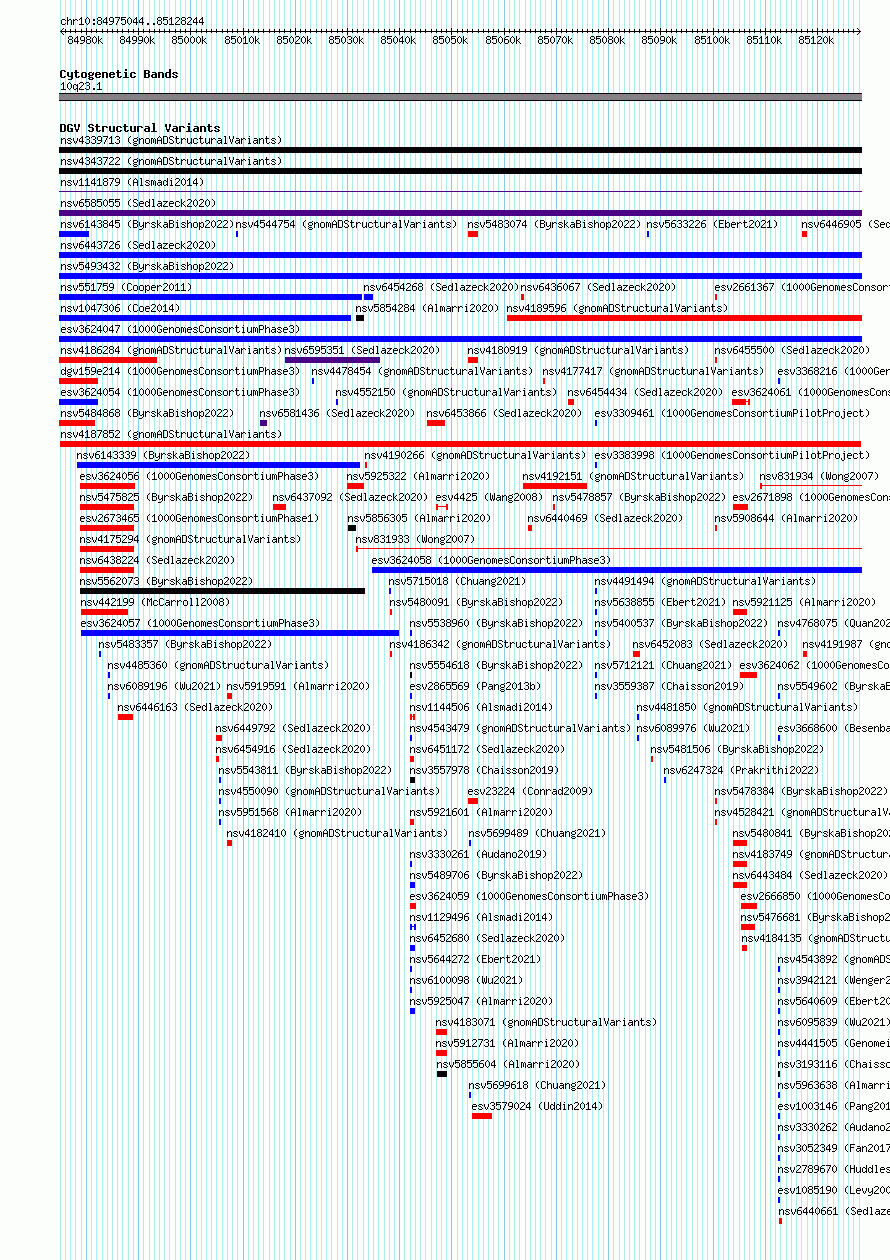
Task: Open variant esv4425 (Wang2008)
Action: (489, 497)
